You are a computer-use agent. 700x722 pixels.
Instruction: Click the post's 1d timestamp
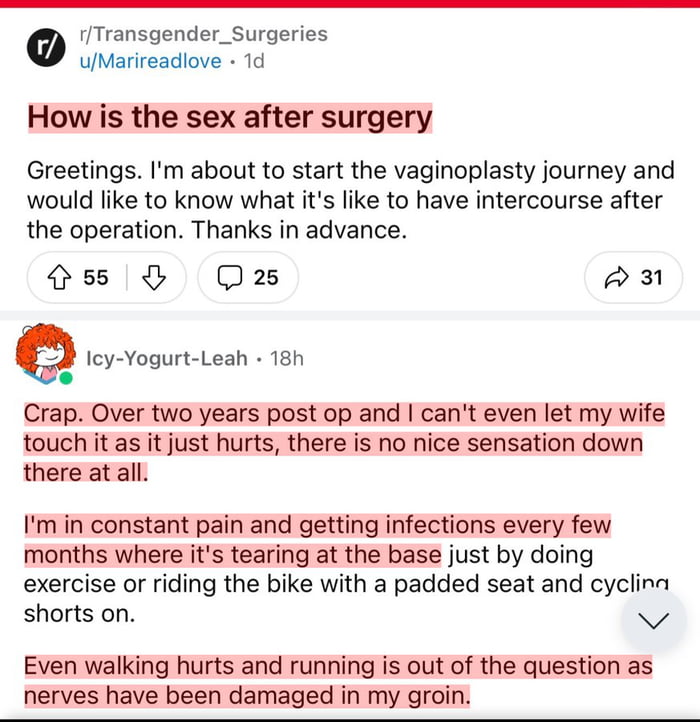[x=255, y=60]
